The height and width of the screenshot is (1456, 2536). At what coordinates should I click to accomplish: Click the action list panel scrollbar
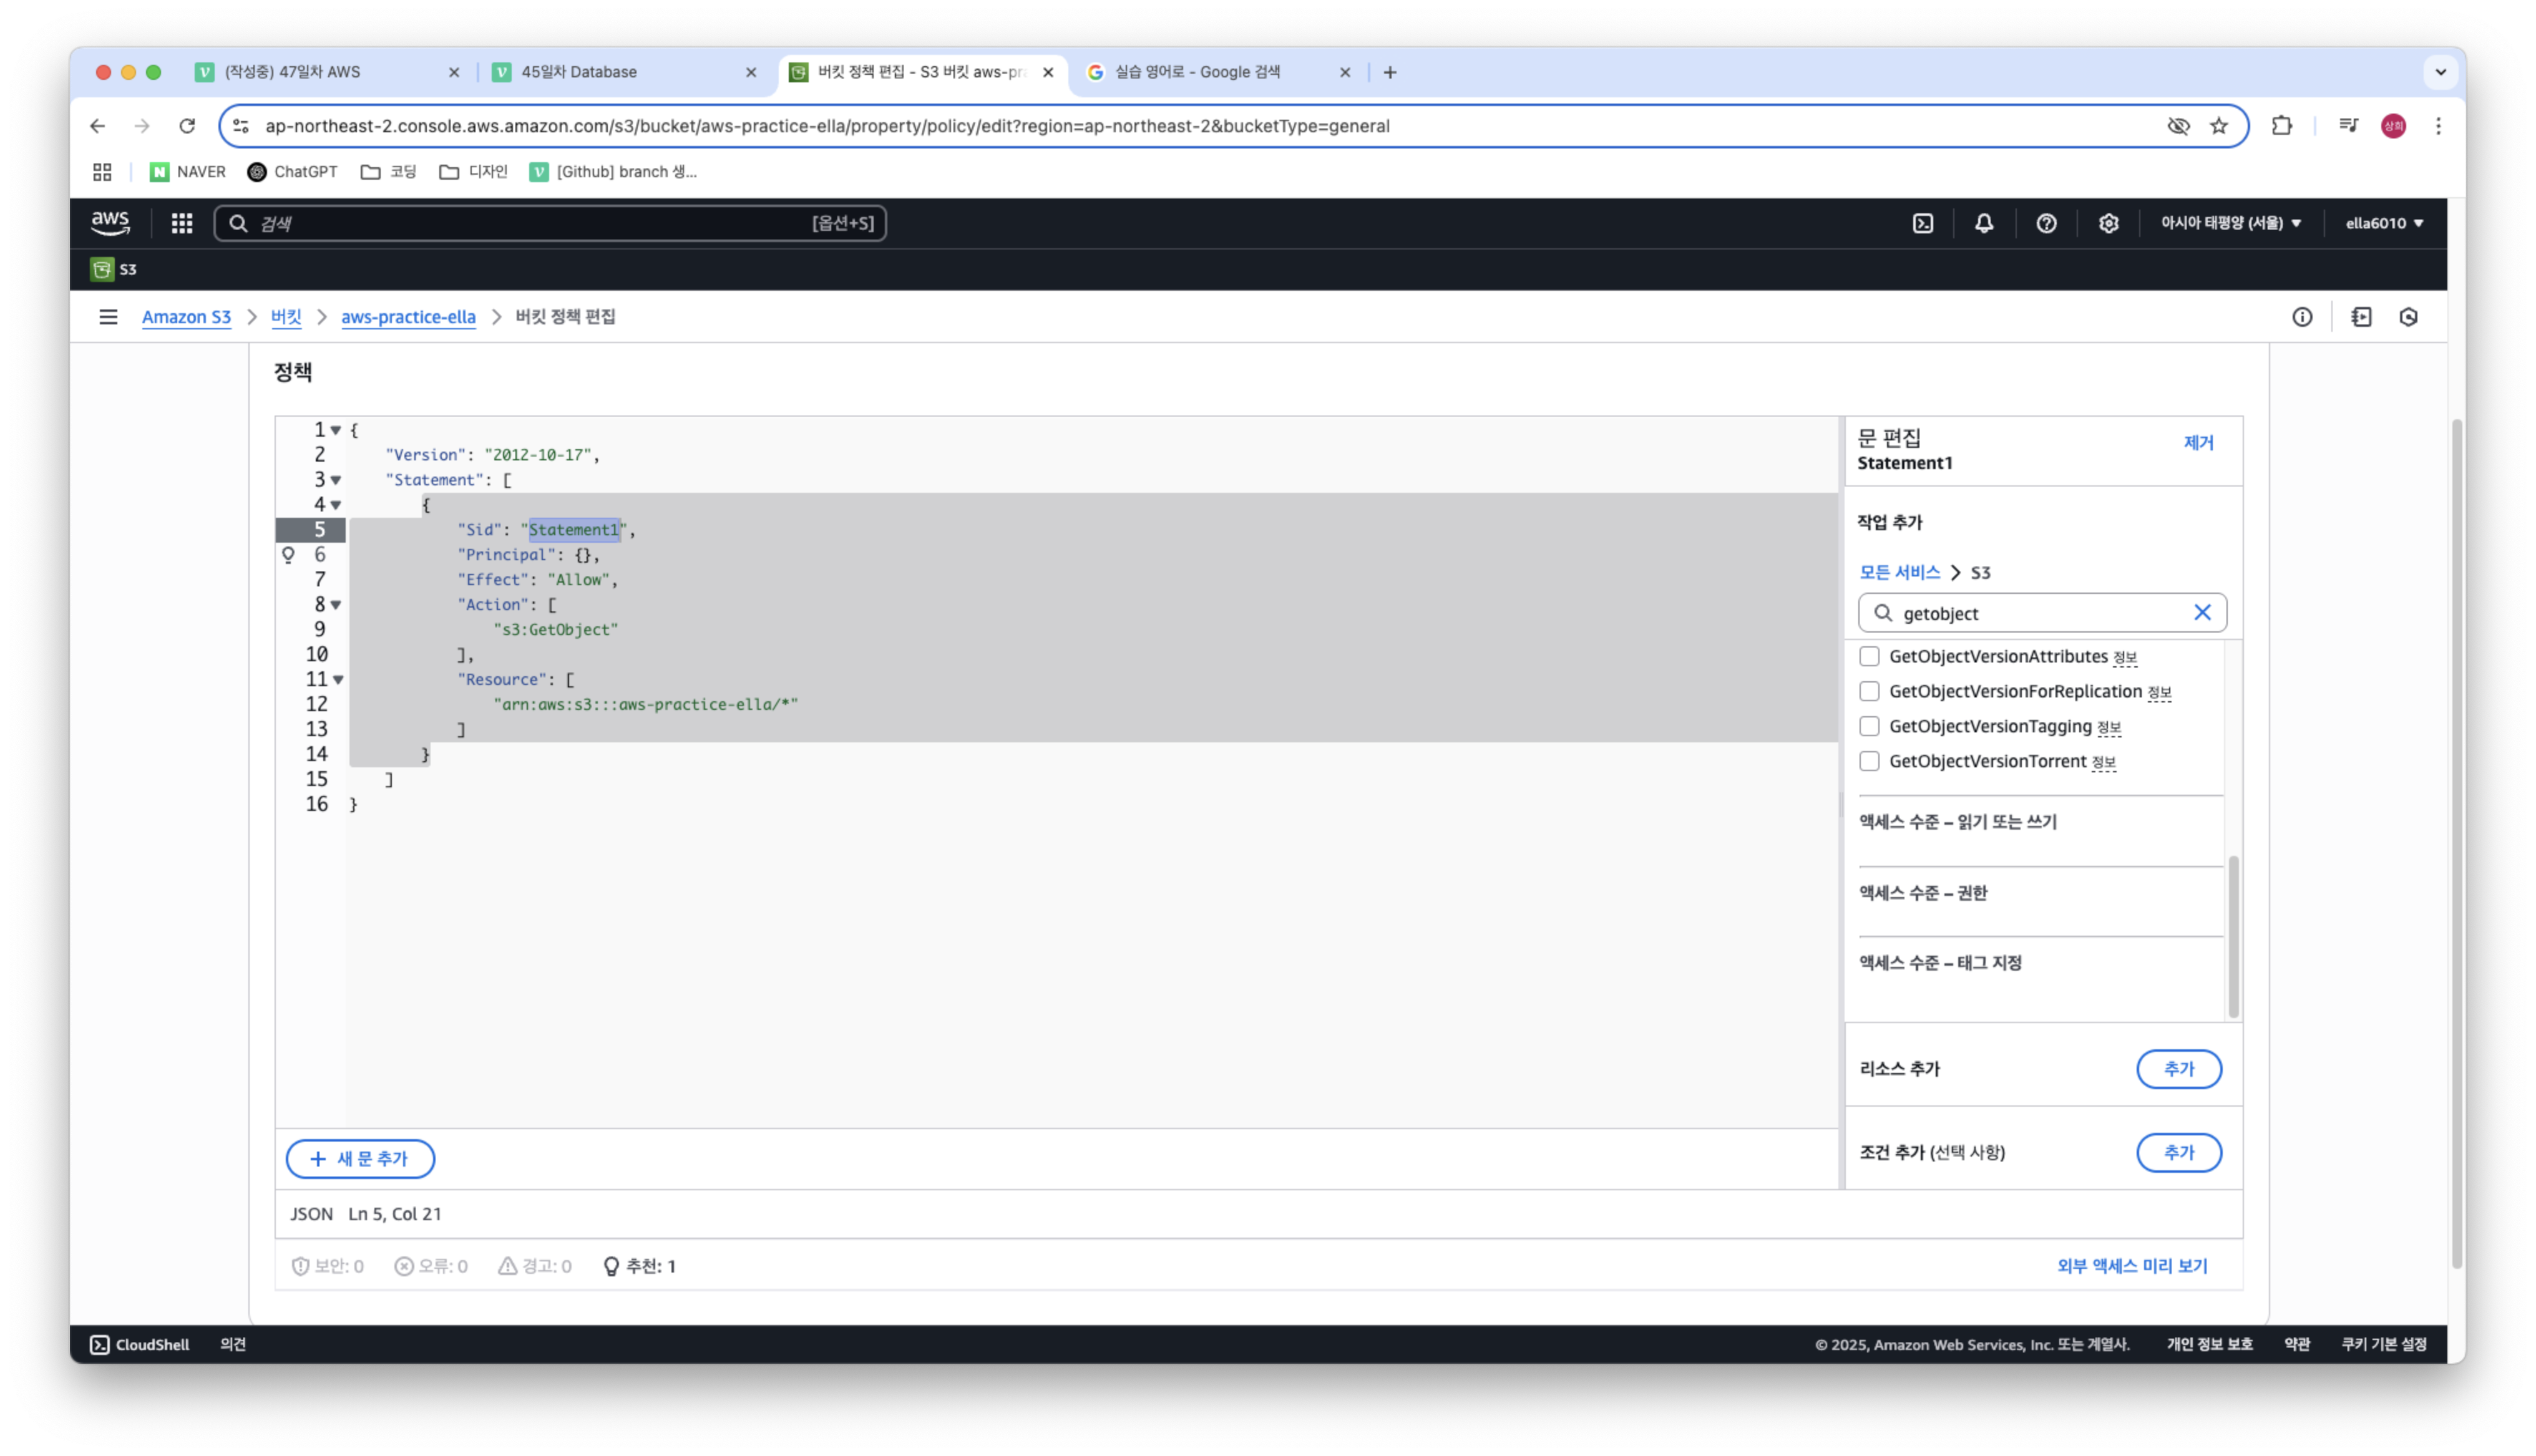[2233, 937]
